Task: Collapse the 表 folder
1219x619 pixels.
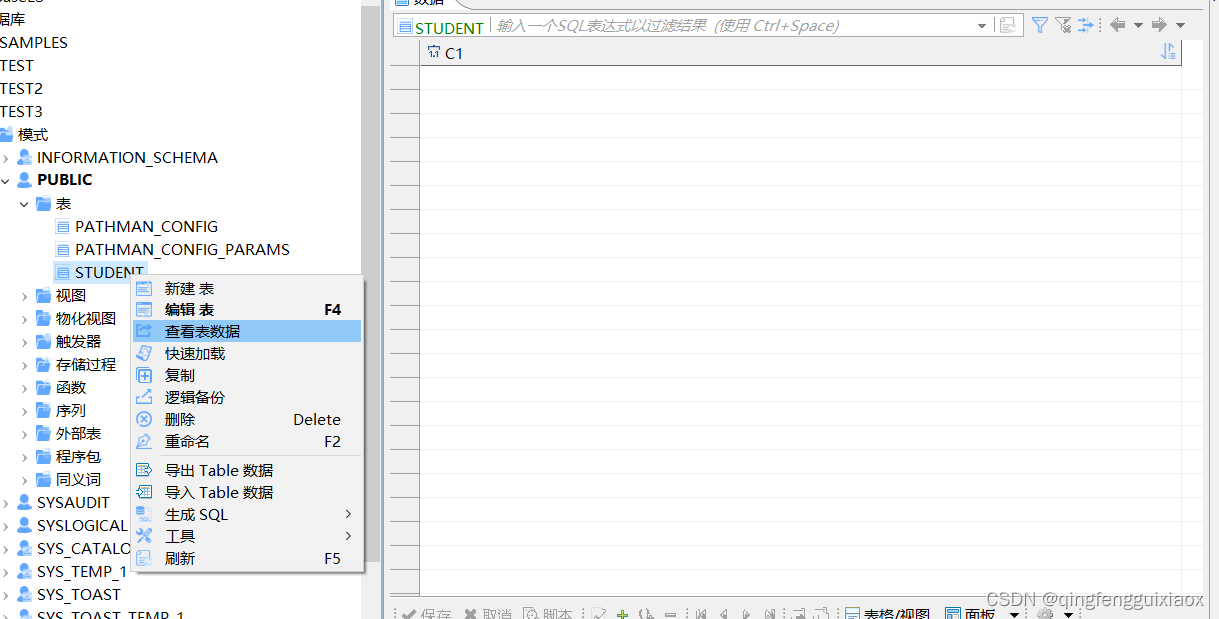Action: 25,204
